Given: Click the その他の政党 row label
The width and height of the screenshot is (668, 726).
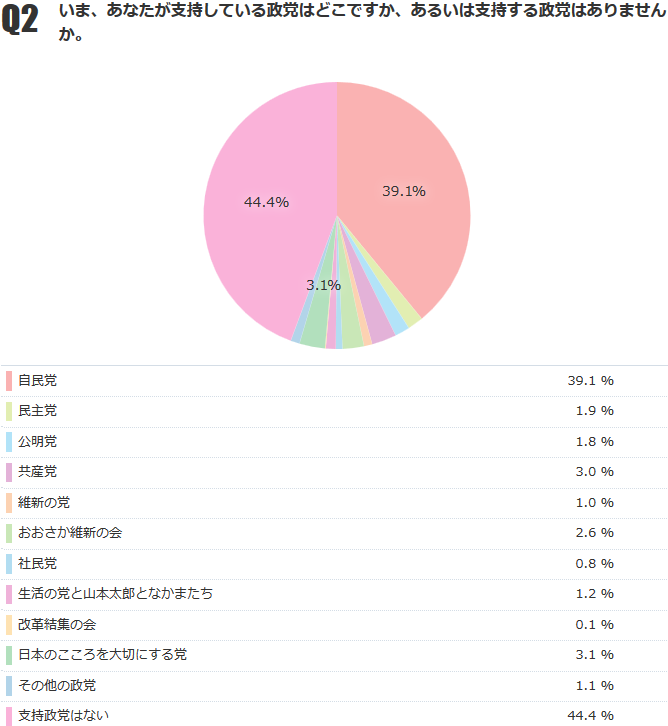Looking at the screenshot, I should click(x=57, y=685).
